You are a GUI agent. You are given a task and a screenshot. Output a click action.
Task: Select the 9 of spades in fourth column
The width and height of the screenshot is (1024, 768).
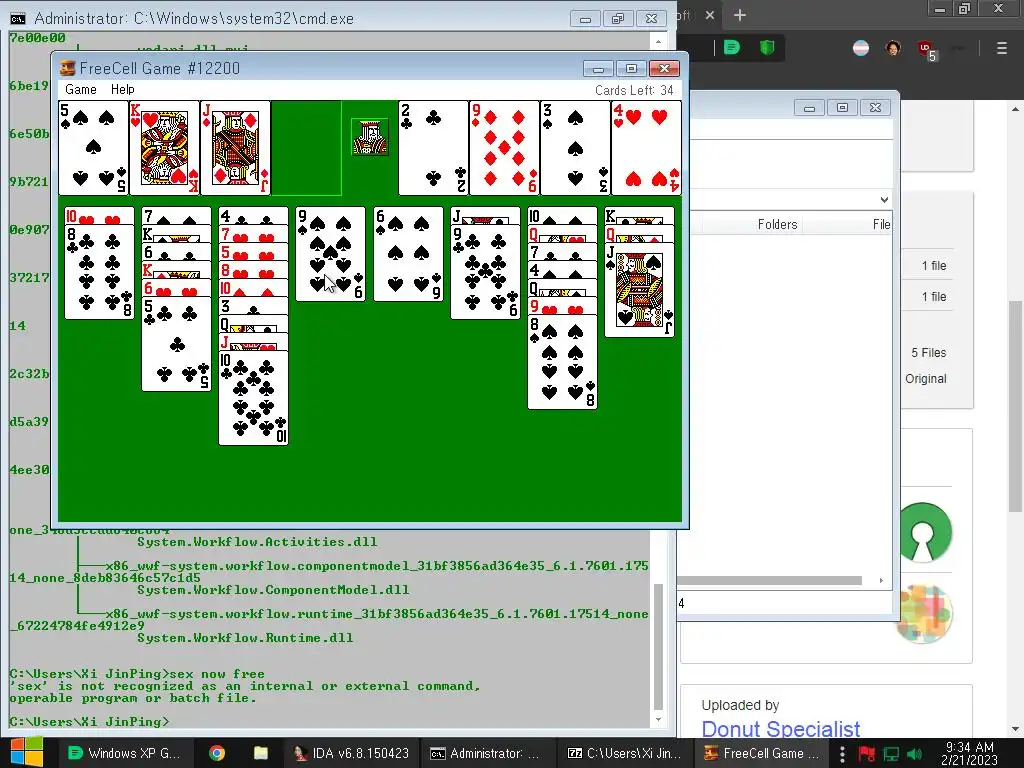tap(330, 254)
